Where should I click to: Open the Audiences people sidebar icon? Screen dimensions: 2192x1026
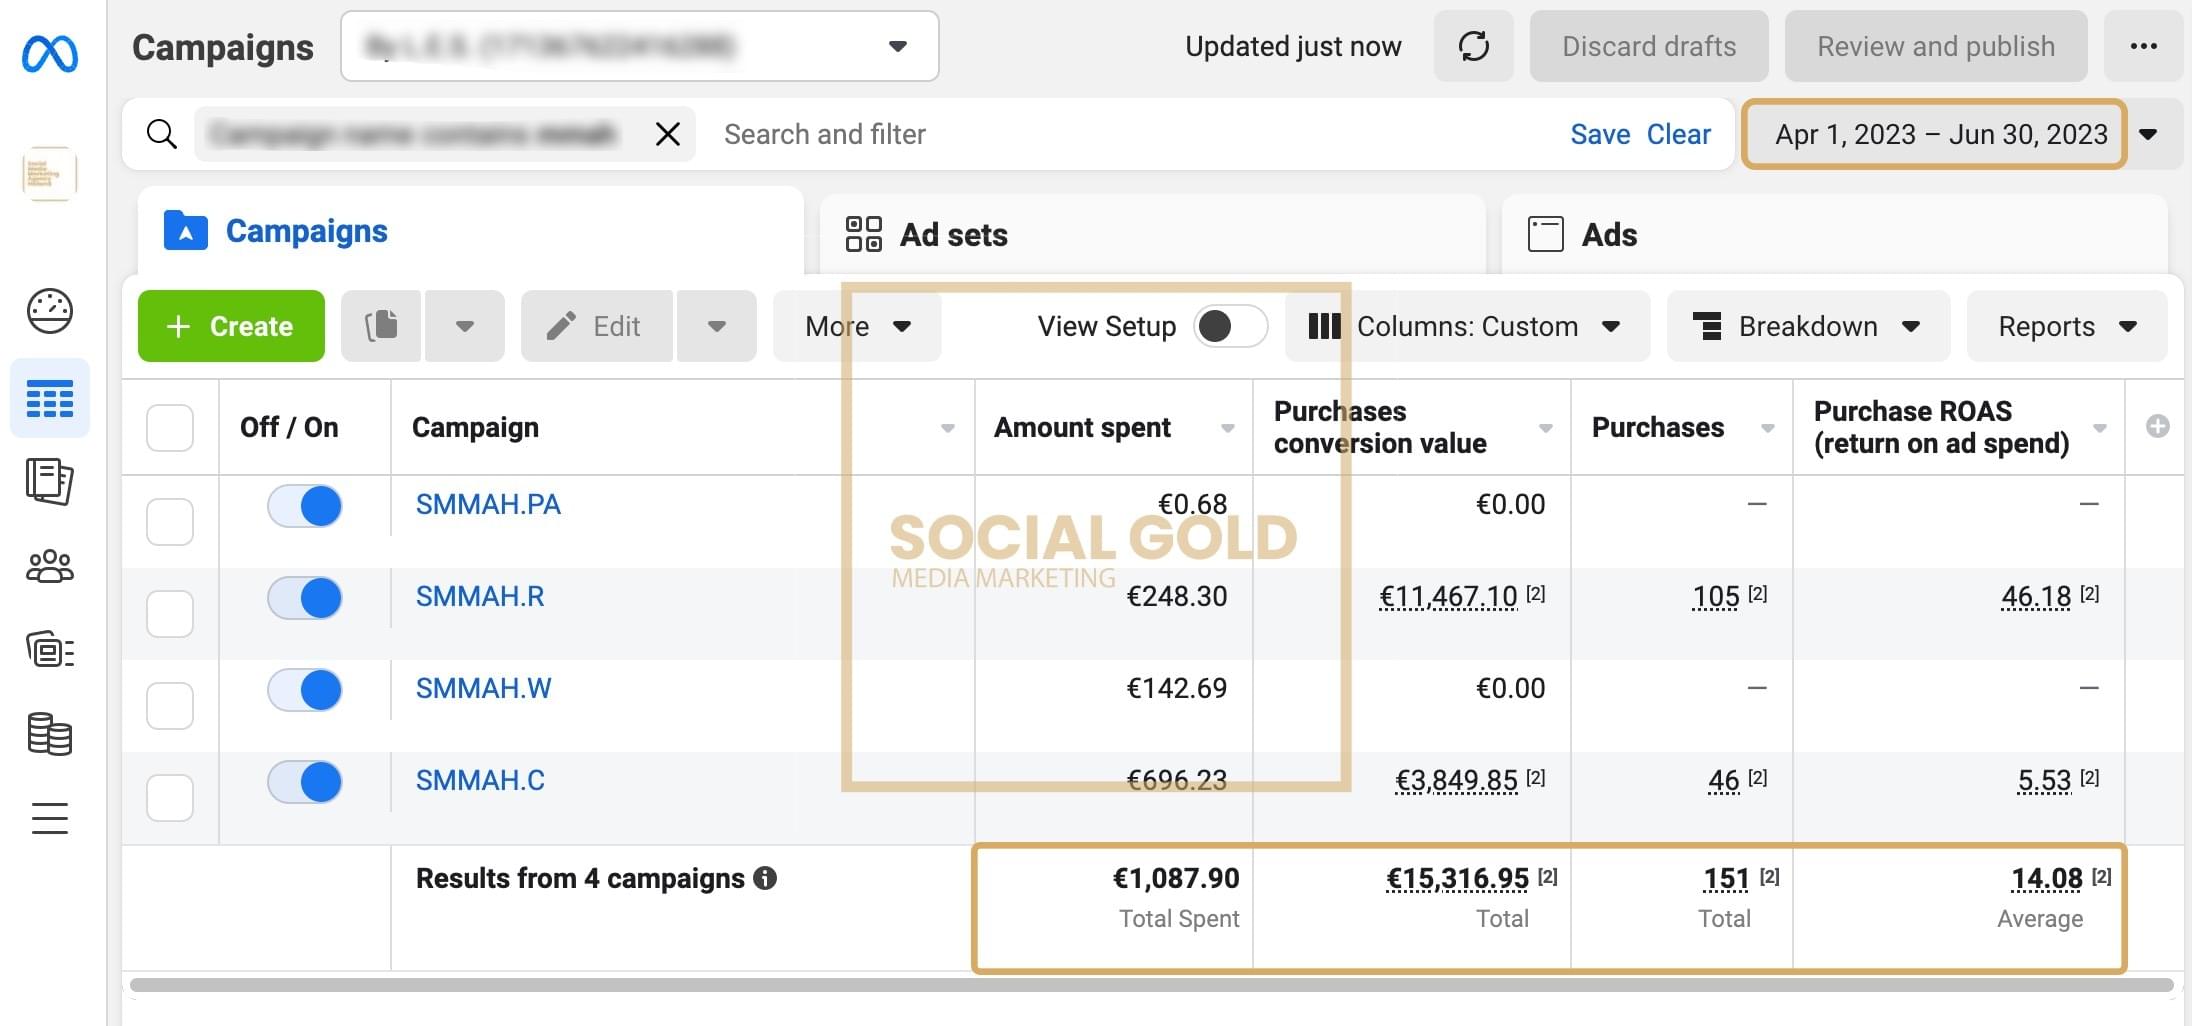pos(50,567)
